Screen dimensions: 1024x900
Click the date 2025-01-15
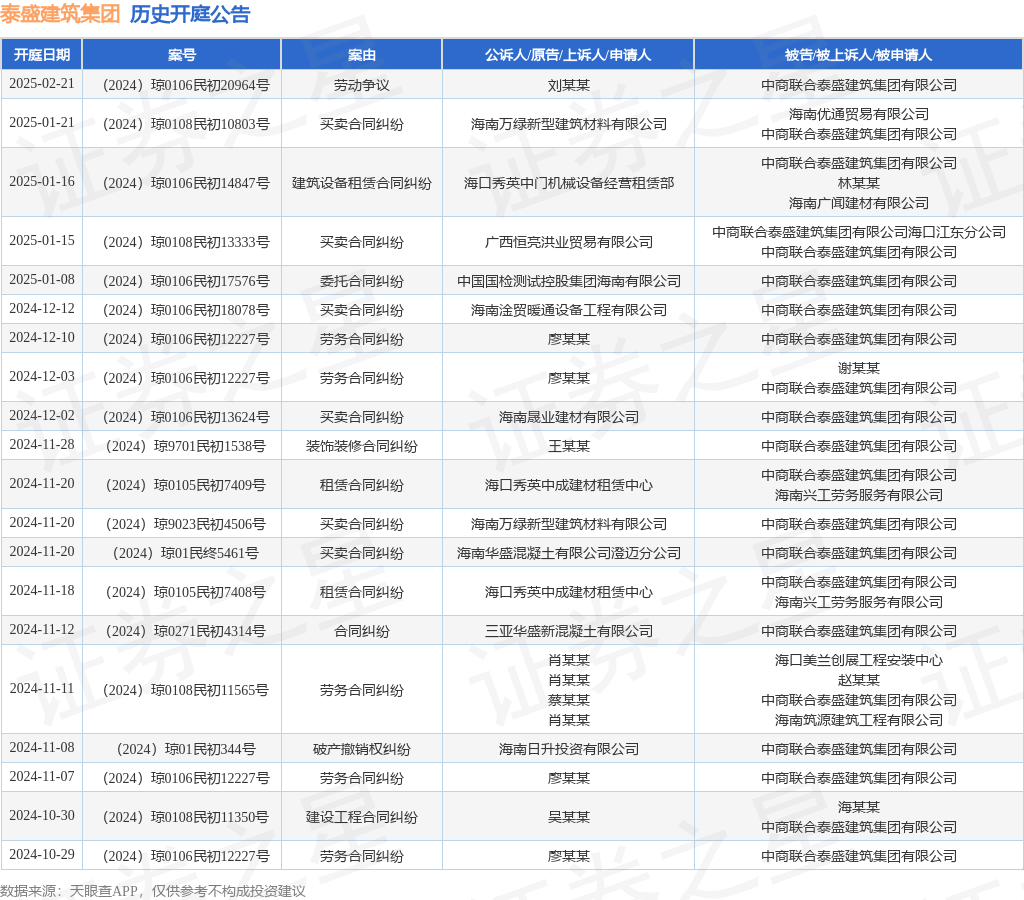pos(42,240)
